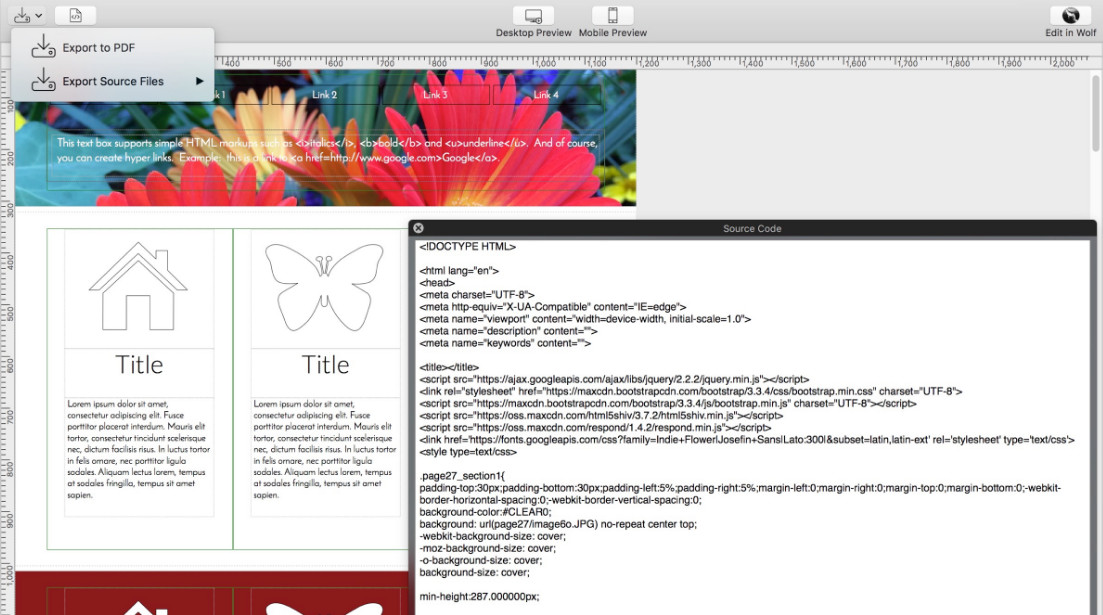Click the -moz-background-size: cover; line
This screenshot has width=1103, height=615.
pos(487,548)
